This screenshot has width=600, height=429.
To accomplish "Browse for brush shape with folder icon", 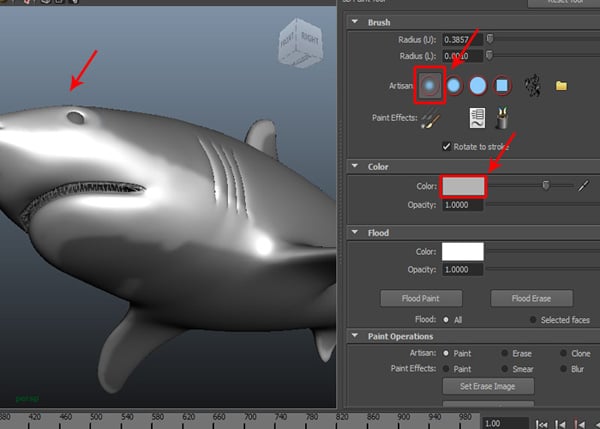I will (561, 85).
